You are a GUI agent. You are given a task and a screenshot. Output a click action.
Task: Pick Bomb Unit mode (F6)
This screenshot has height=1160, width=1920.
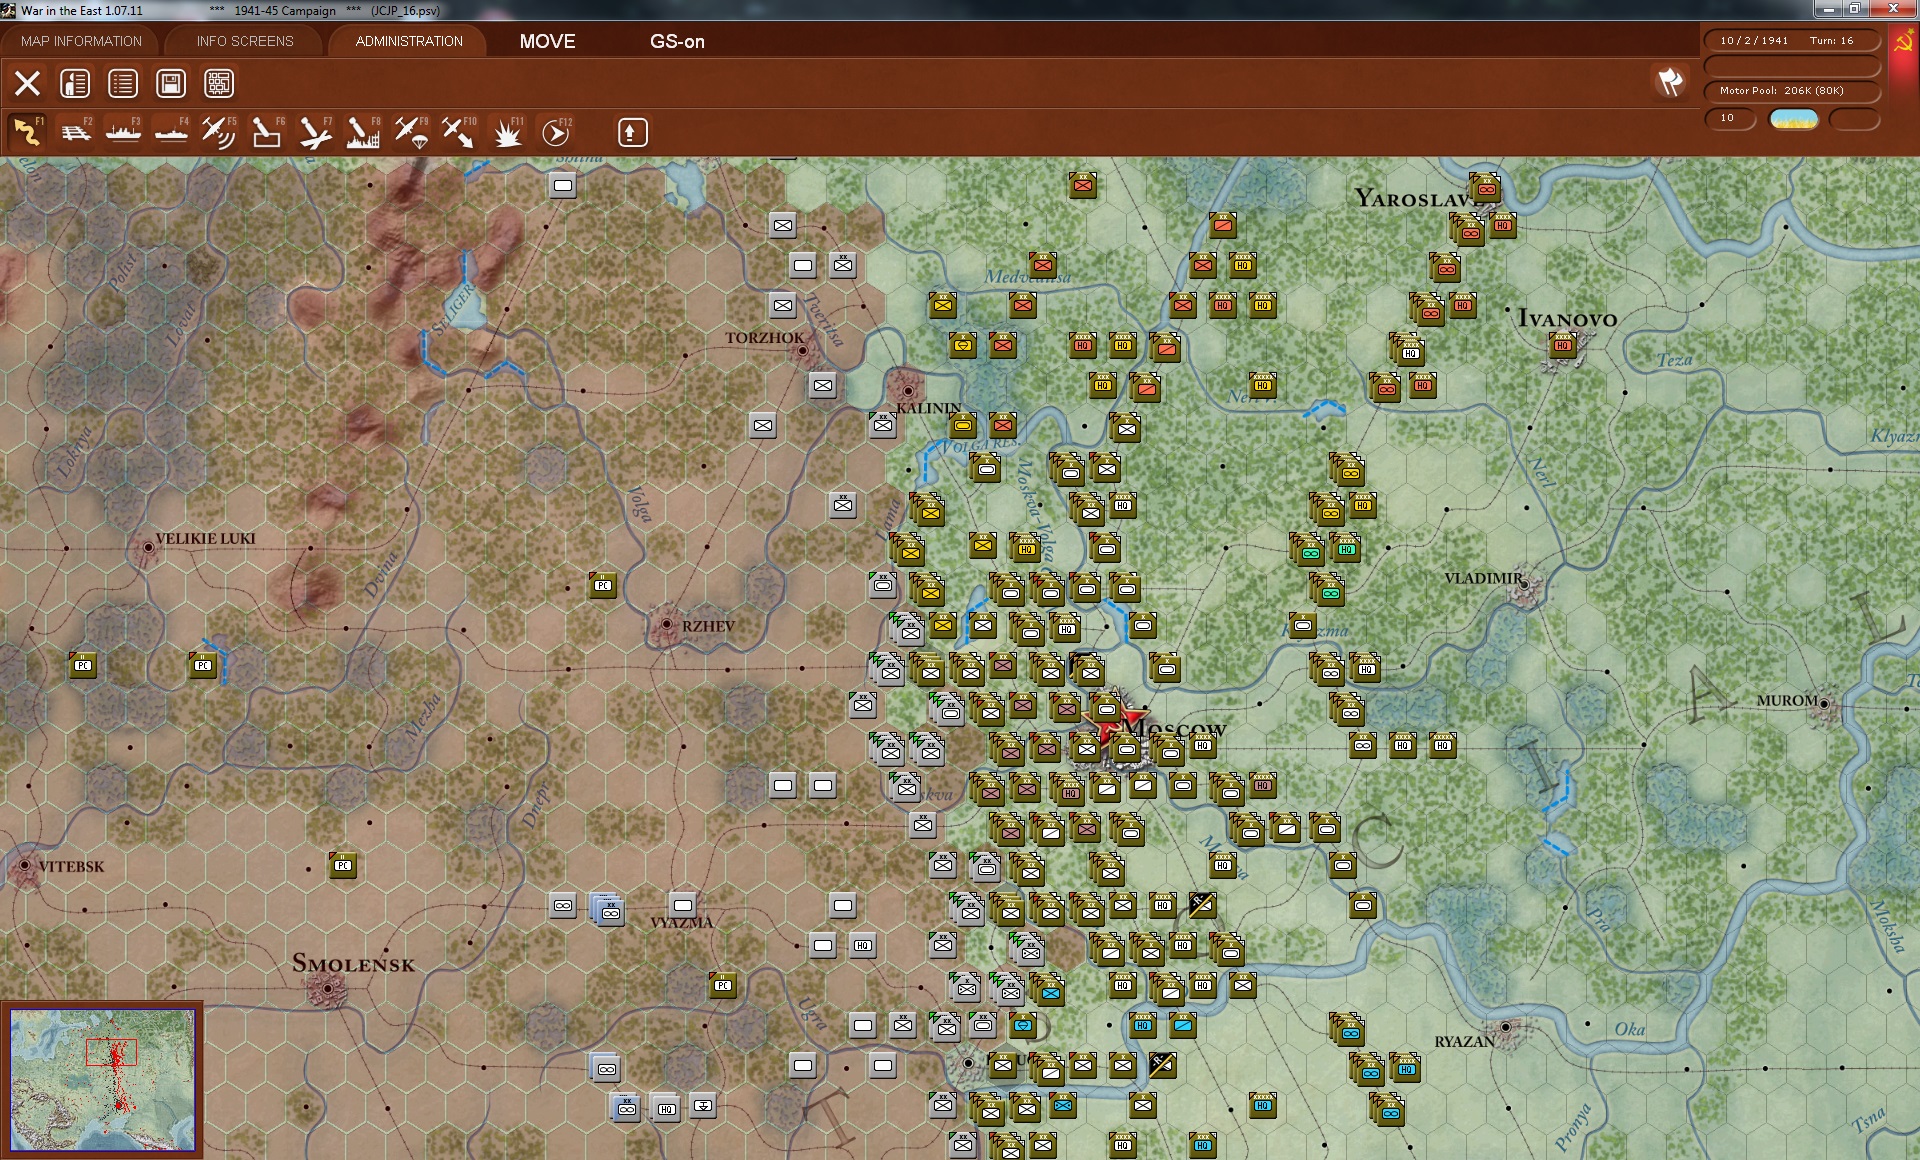tap(267, 132)
